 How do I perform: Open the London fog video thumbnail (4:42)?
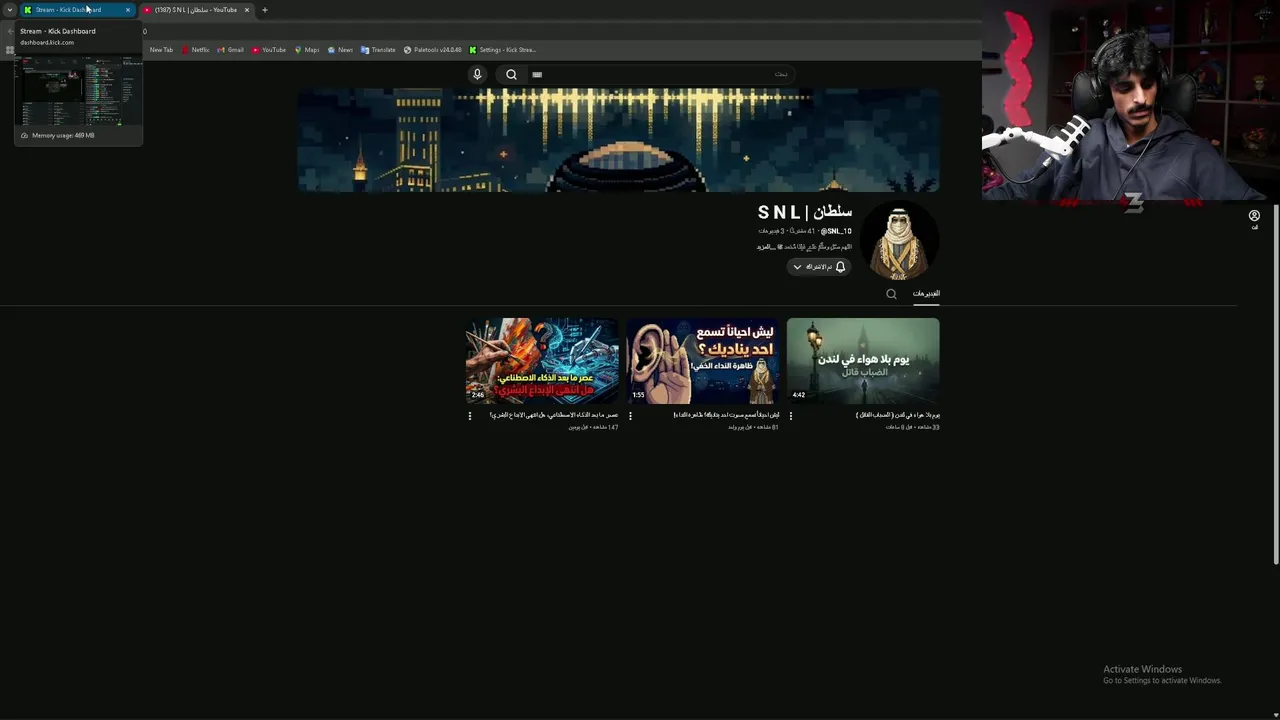pyautogui.click(x=863, y=361)
